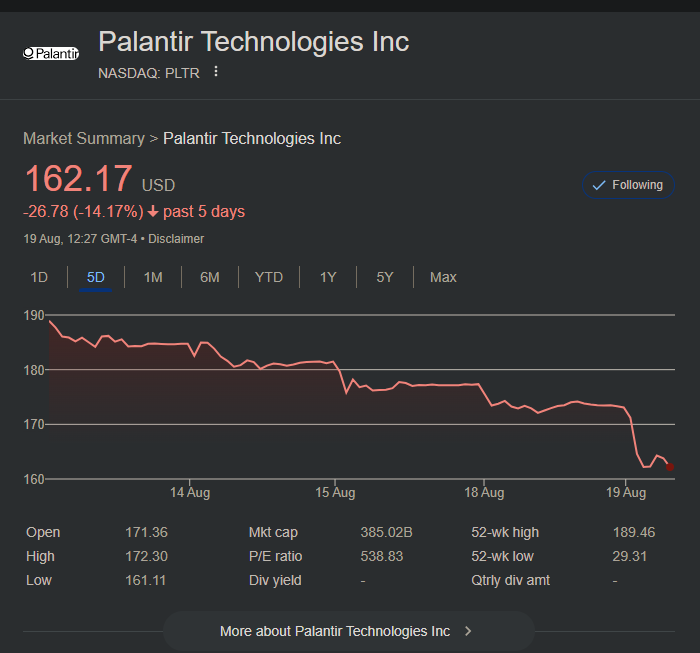Screen dimensions: 700x653
Task: Switch to the 6M chart range
Action: [x=210, y=277]
